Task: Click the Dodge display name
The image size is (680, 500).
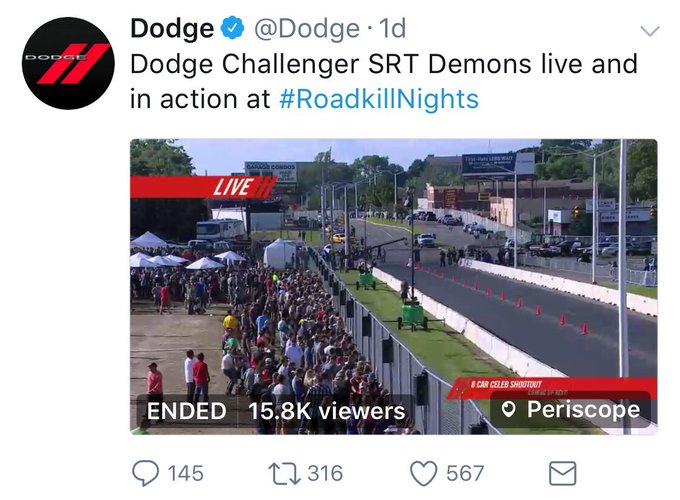Action: (x=172, y=29)
